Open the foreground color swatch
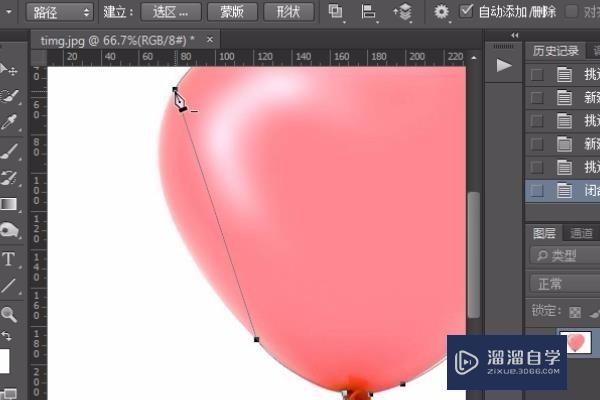Screen dimensions: 600x400 tap(4, 361)
